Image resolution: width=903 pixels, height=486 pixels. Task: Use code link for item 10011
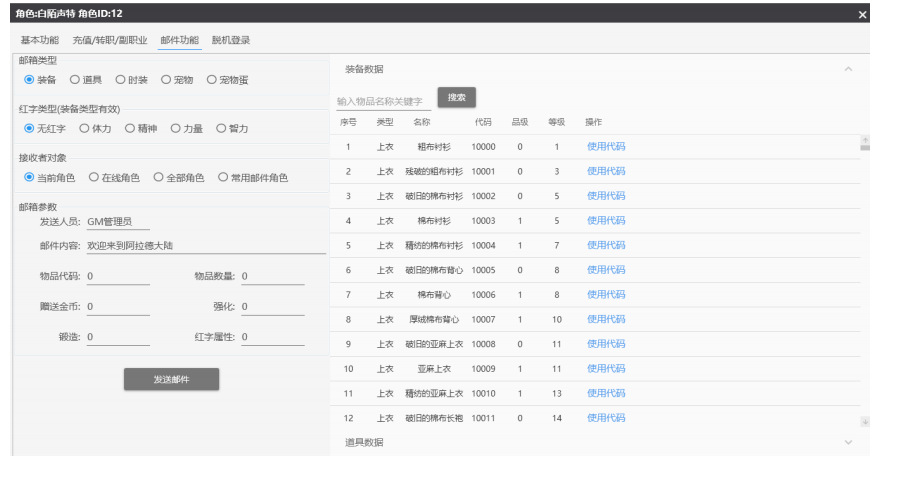coord(606,418)
